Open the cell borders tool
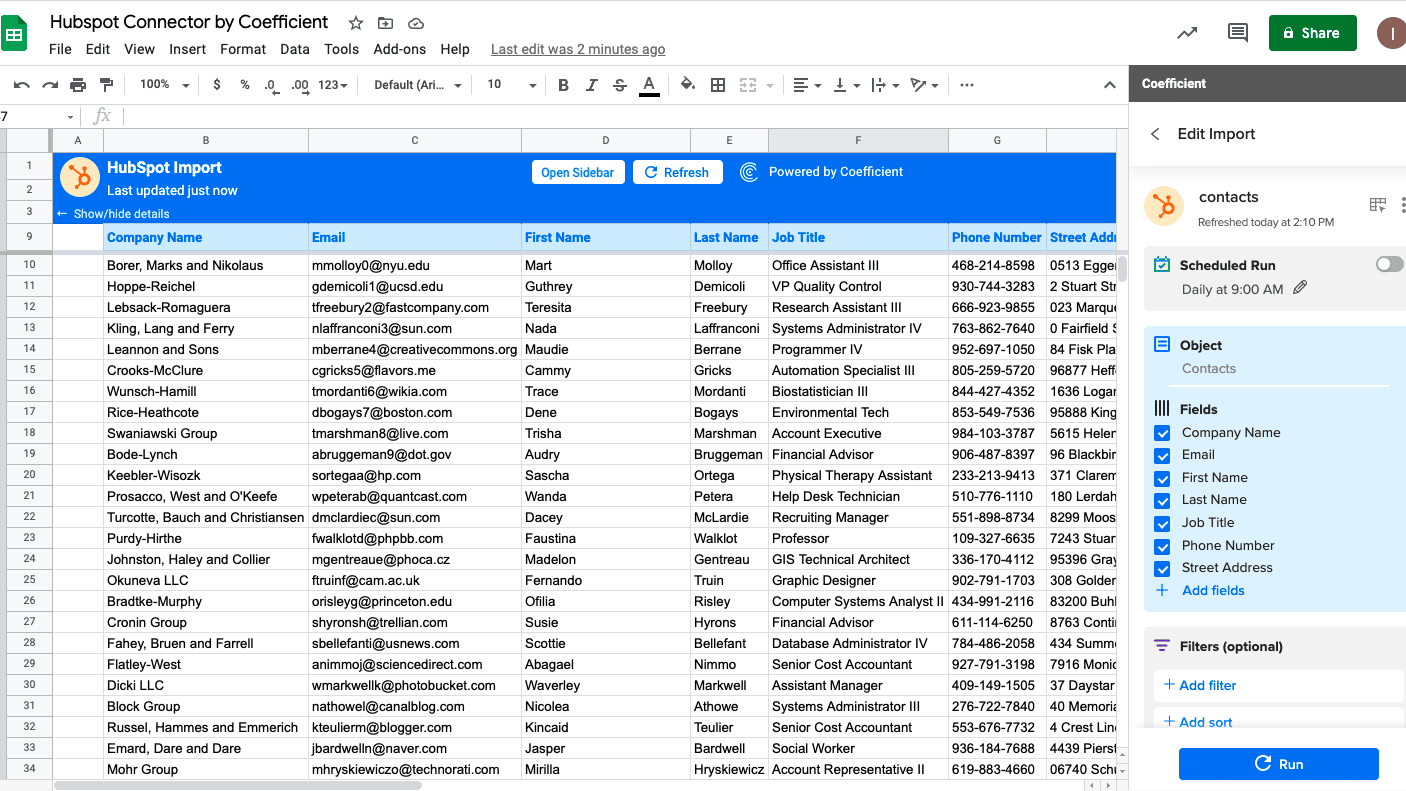The height and width of the screenshot is (791, 1406). coord(717,85)
